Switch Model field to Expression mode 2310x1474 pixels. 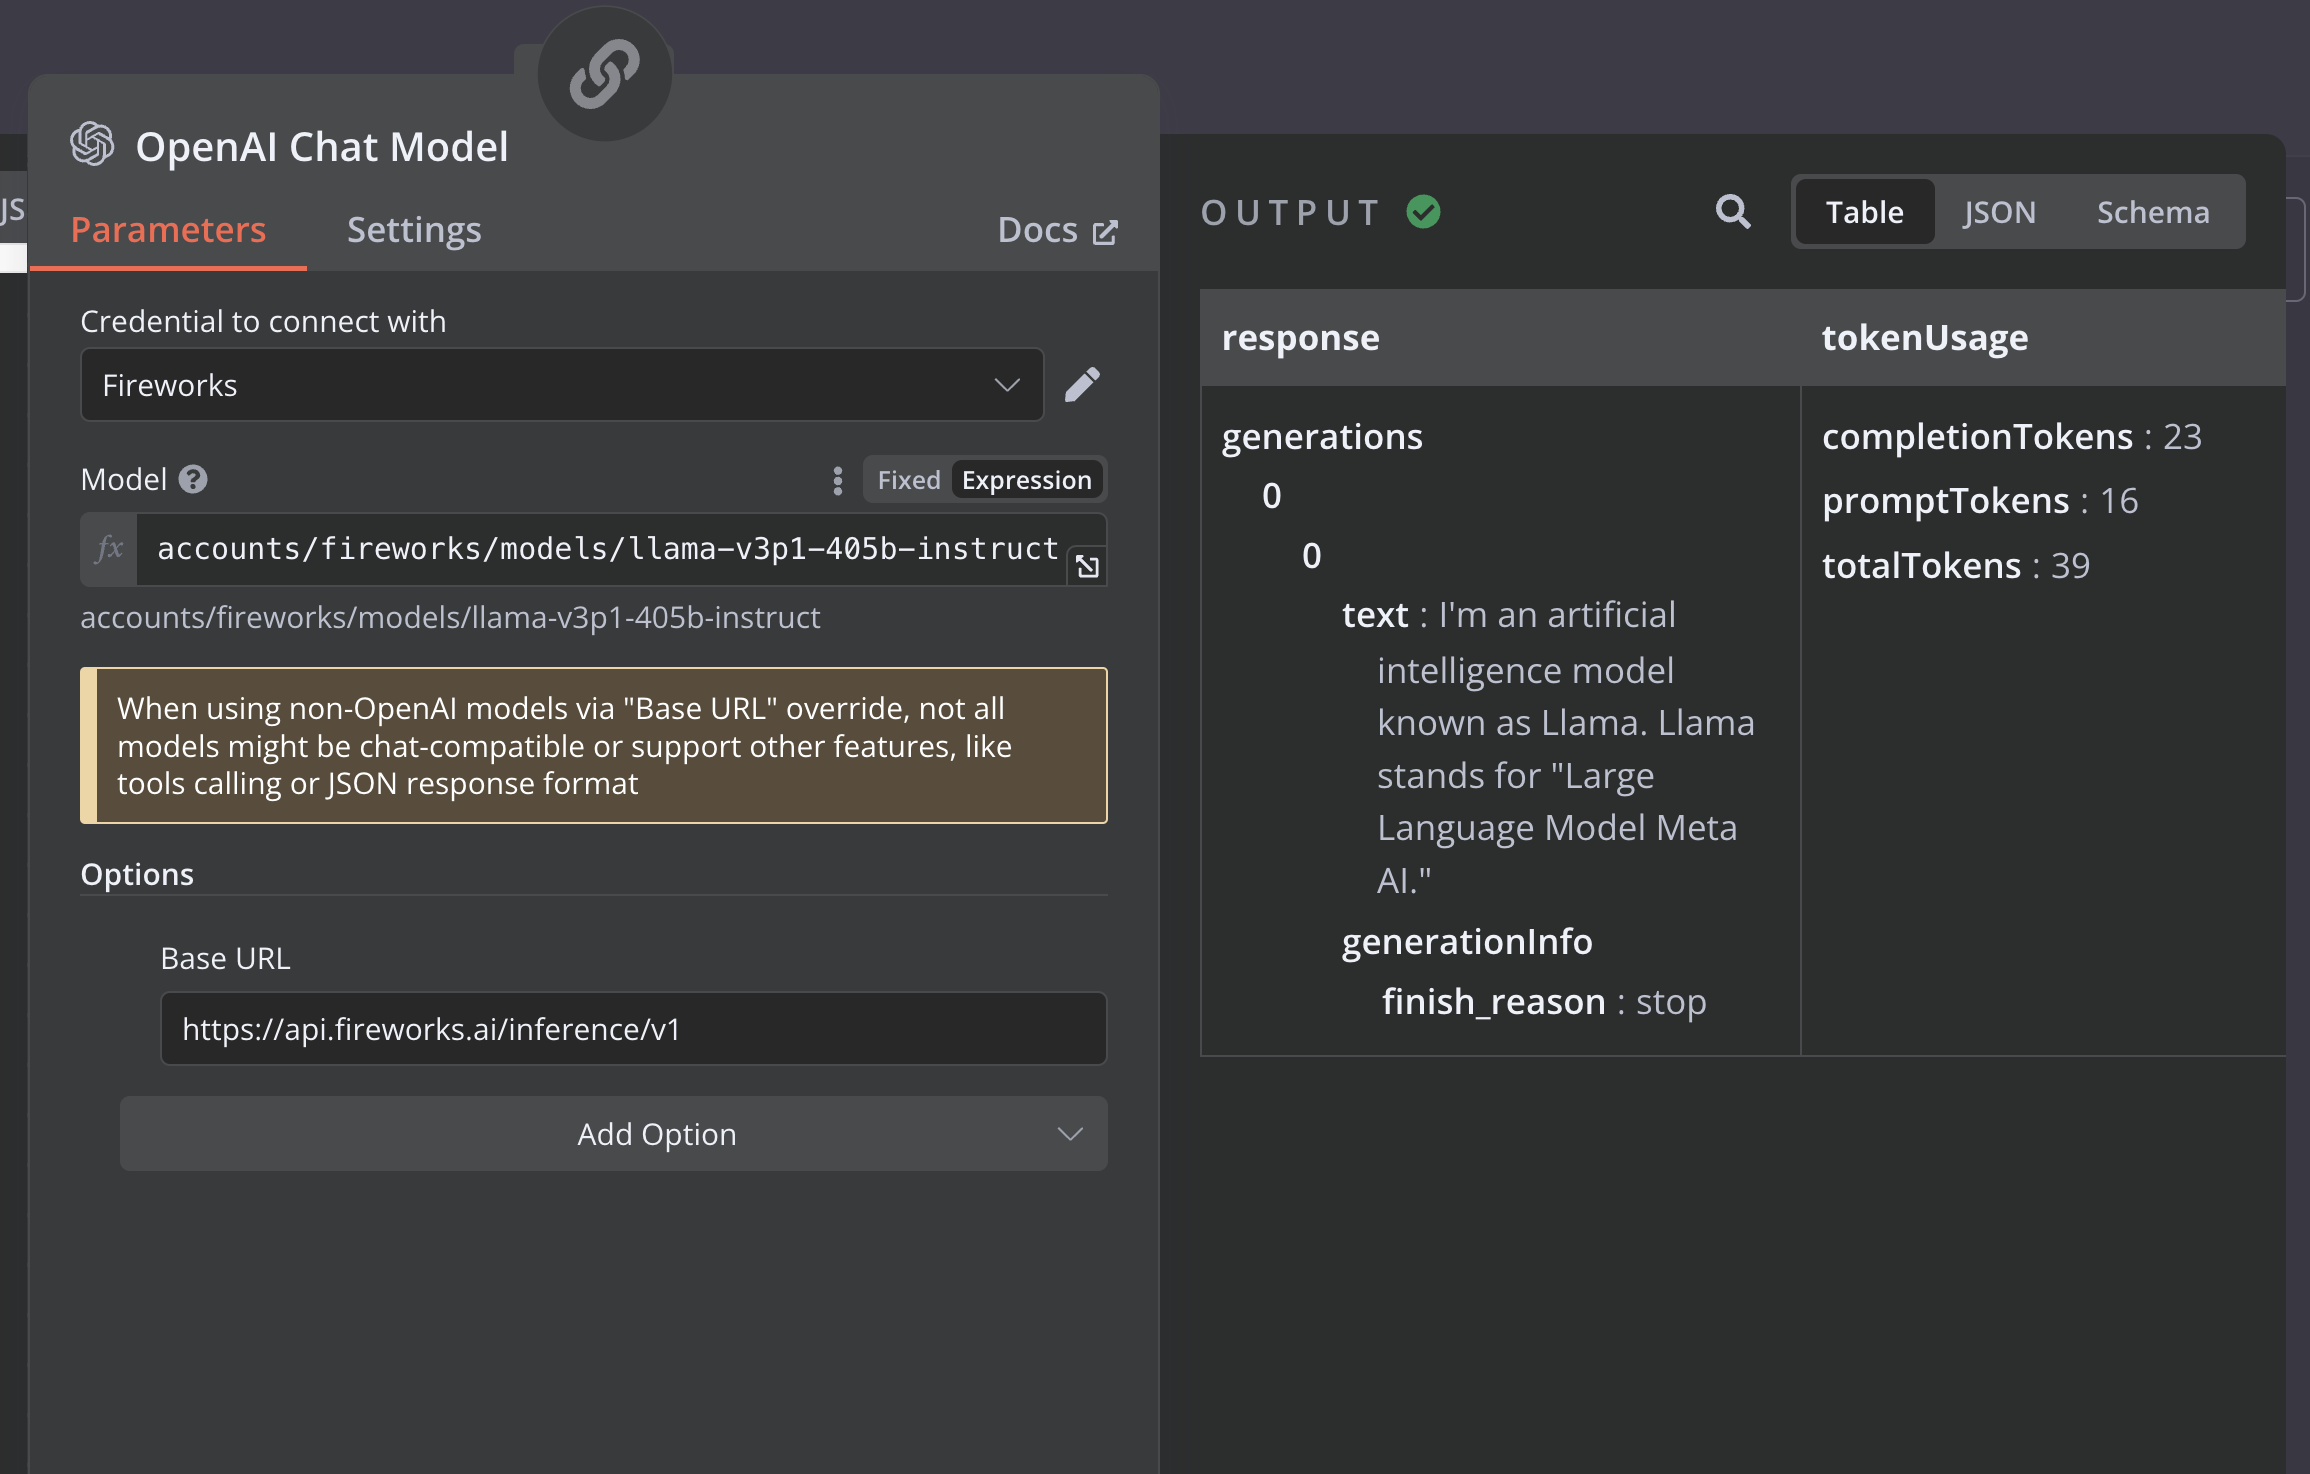(x=1027, y=480)
